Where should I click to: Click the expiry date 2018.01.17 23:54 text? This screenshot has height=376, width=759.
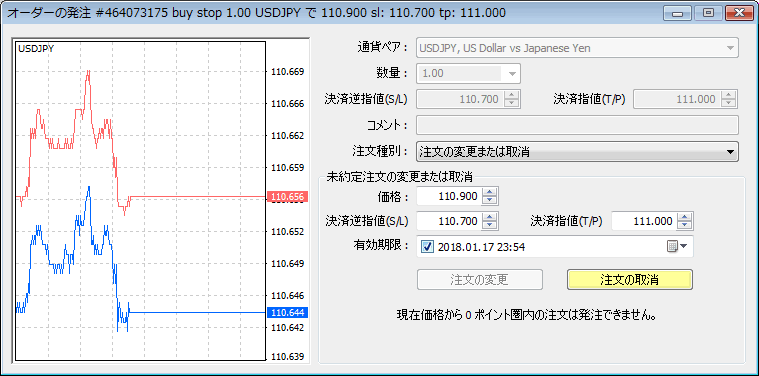pos(481,247)
